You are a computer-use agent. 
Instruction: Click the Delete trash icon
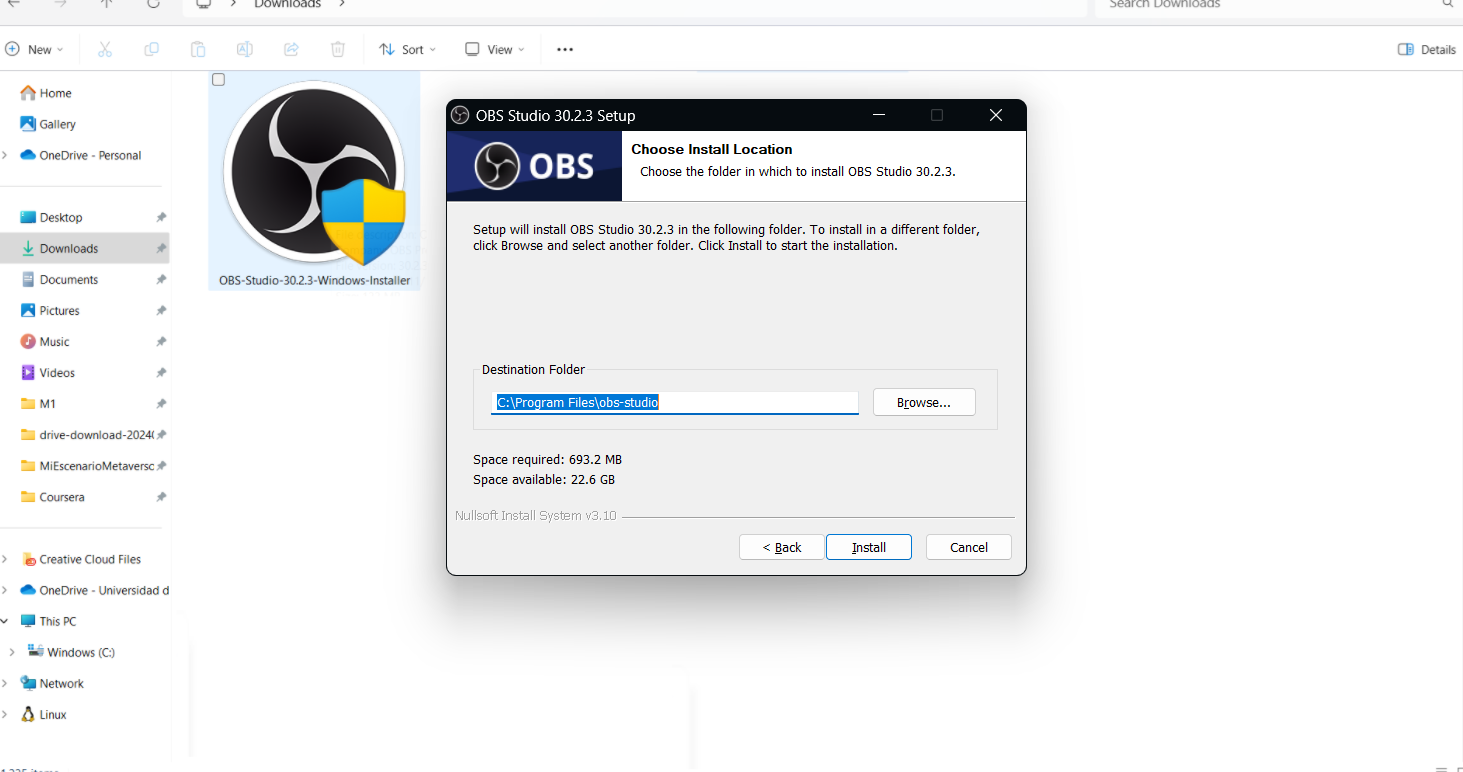click(x=338, y=49)
